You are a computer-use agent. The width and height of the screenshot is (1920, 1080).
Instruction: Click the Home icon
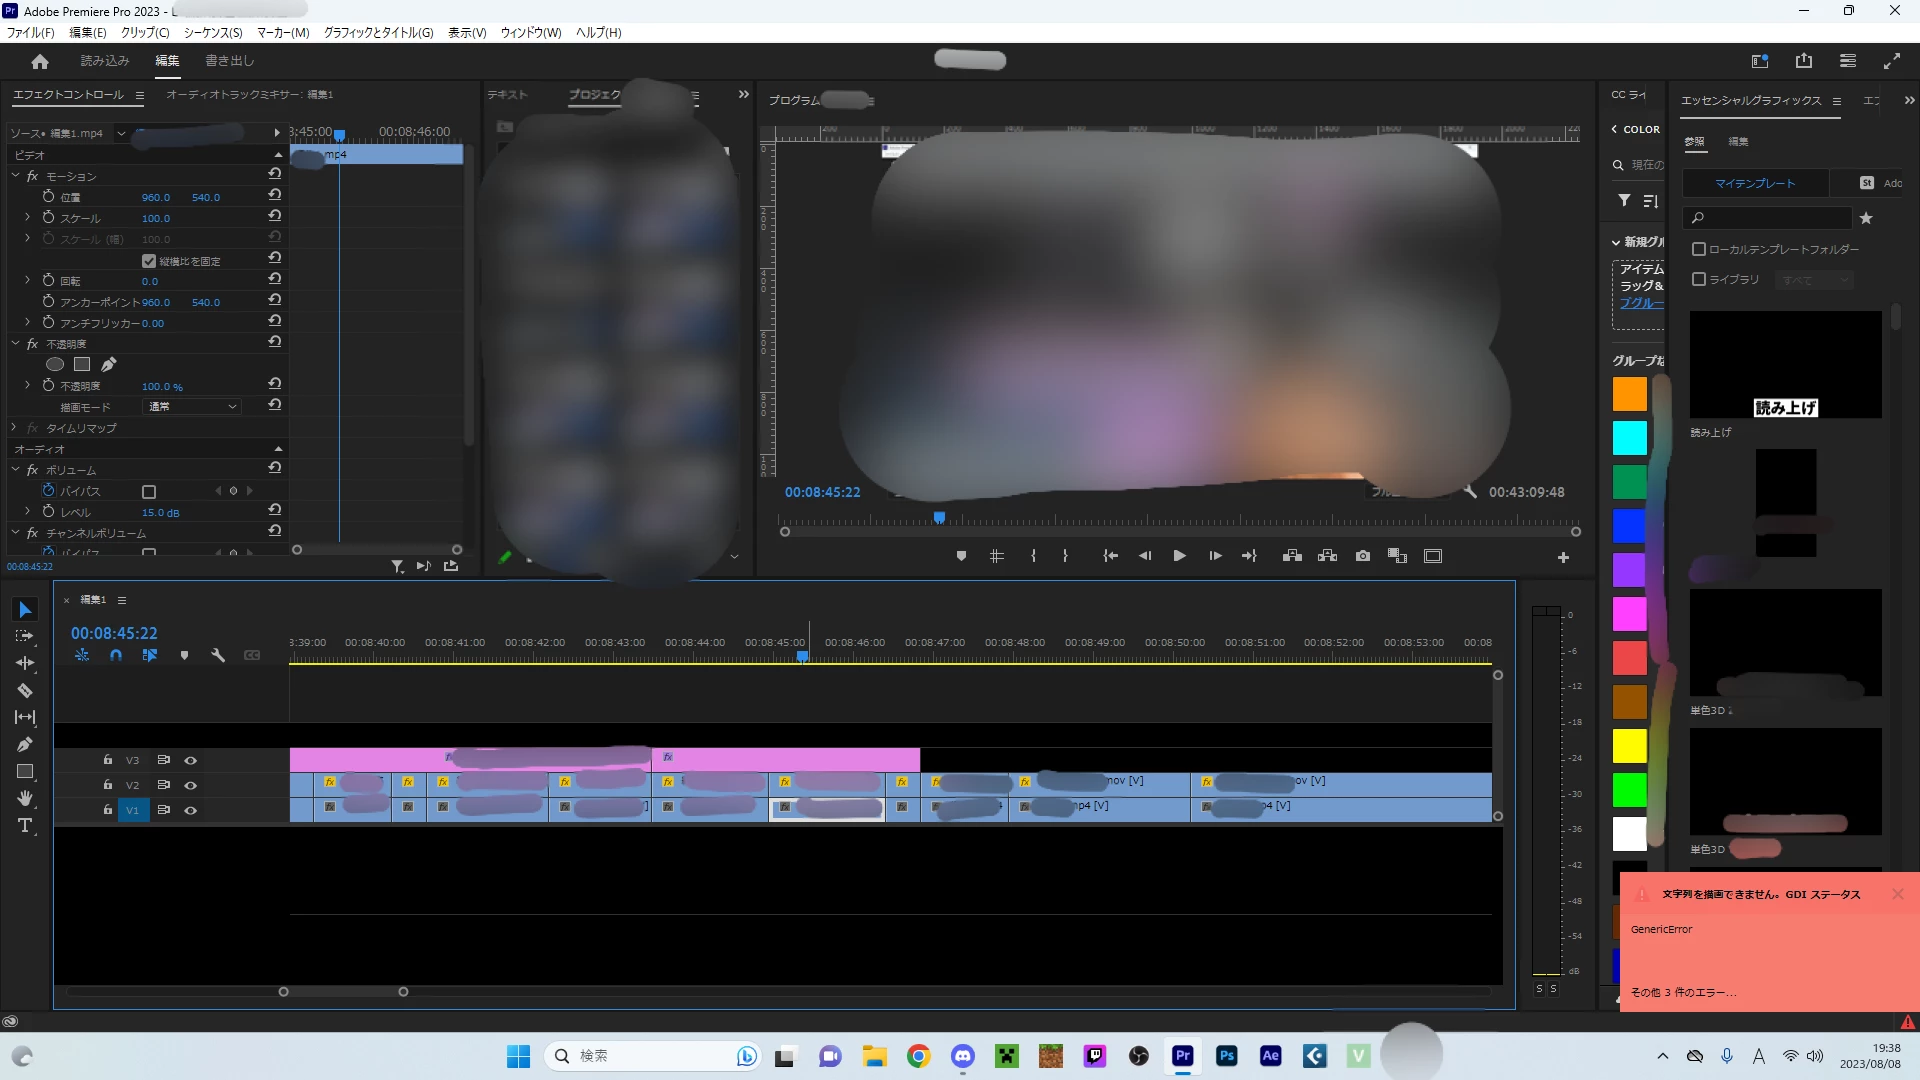40,61
